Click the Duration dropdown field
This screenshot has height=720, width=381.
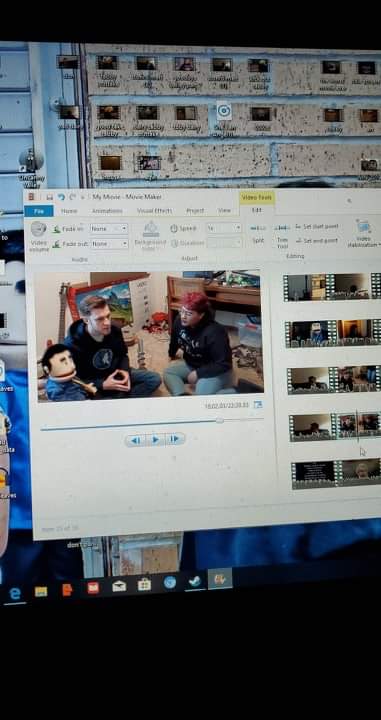[x=224, y=242]
